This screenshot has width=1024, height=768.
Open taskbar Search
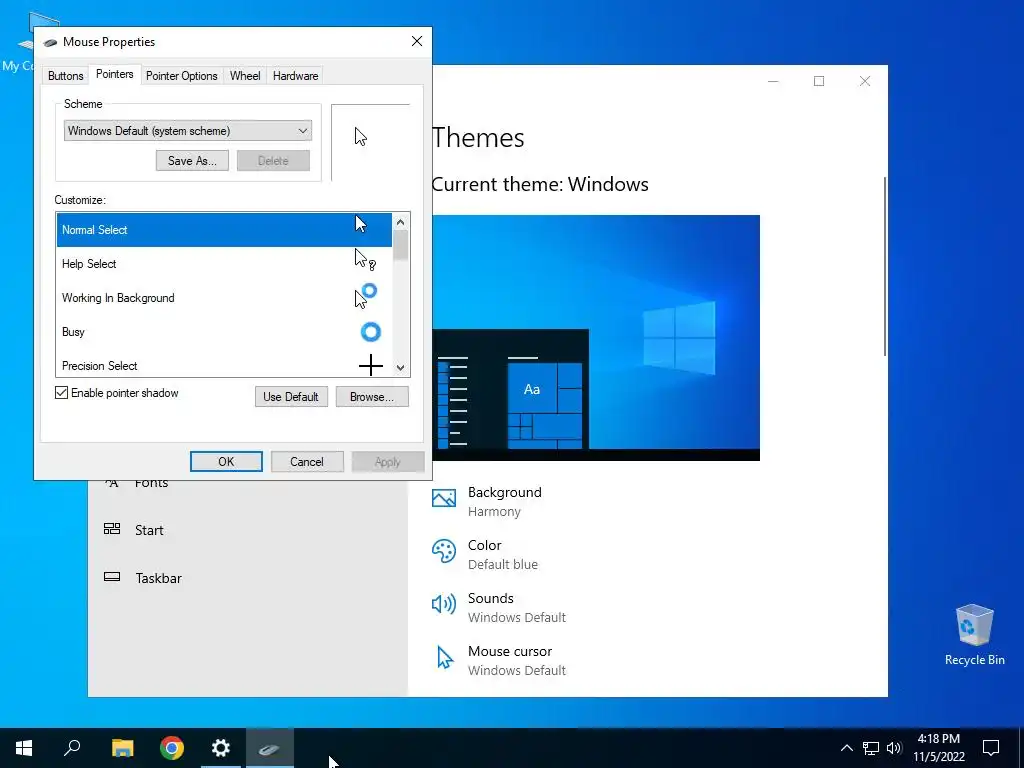point(72,748)
